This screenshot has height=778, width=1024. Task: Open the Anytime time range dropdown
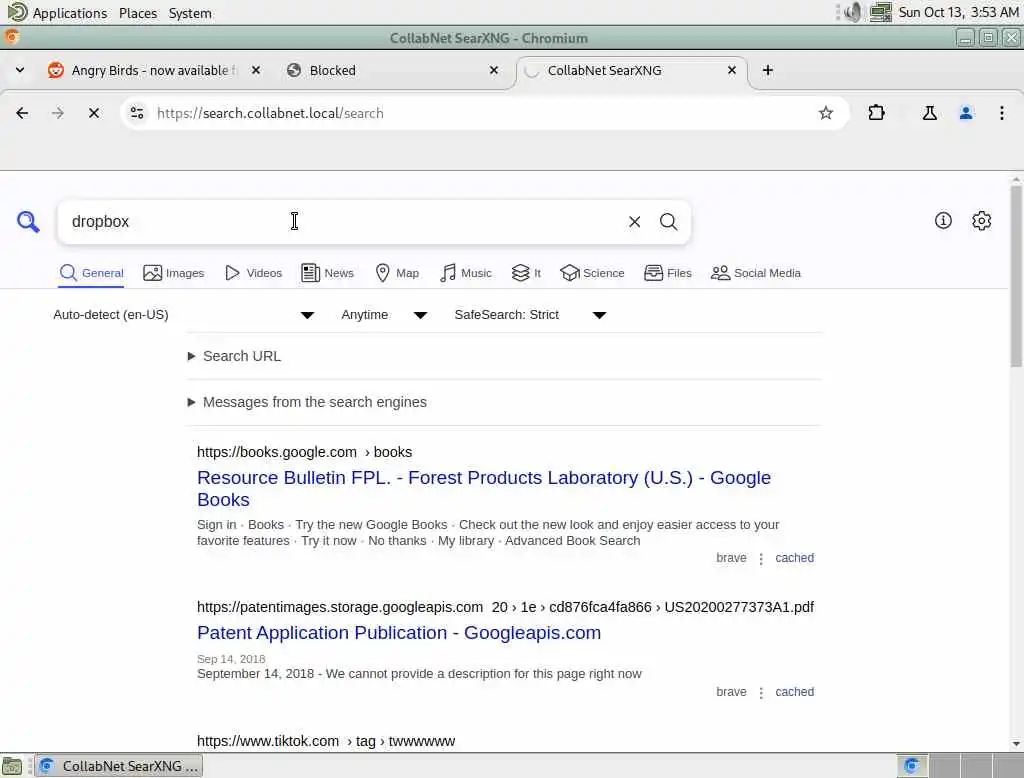[384, 315]
